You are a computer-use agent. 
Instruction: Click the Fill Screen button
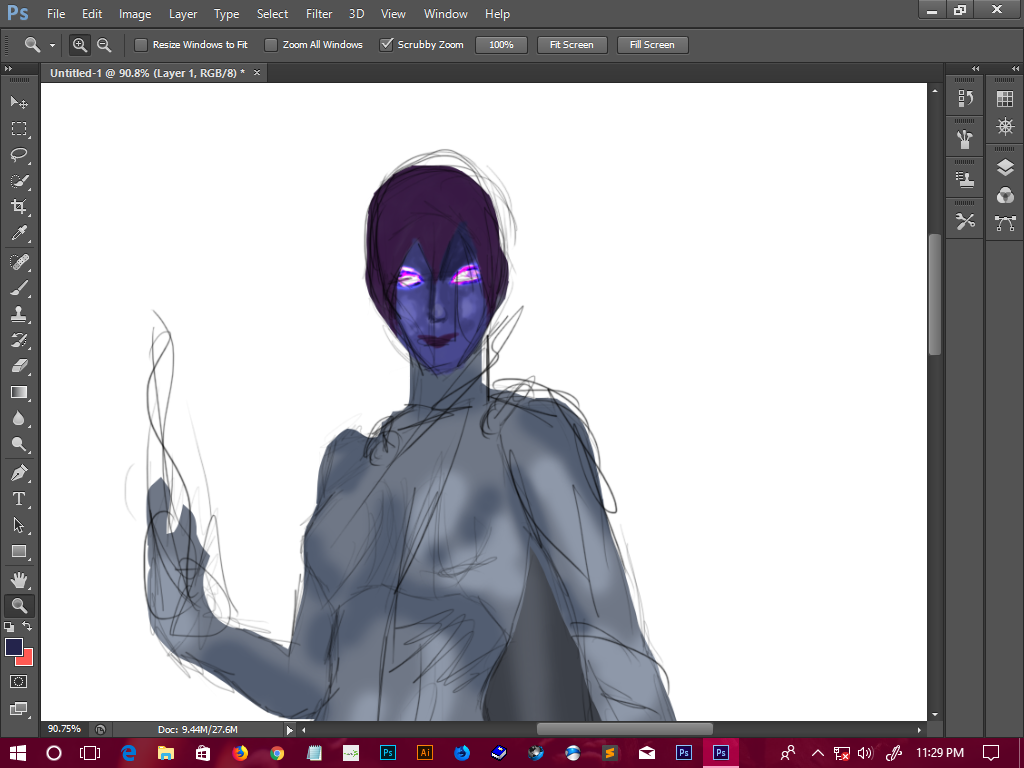[x=652, y=44]
